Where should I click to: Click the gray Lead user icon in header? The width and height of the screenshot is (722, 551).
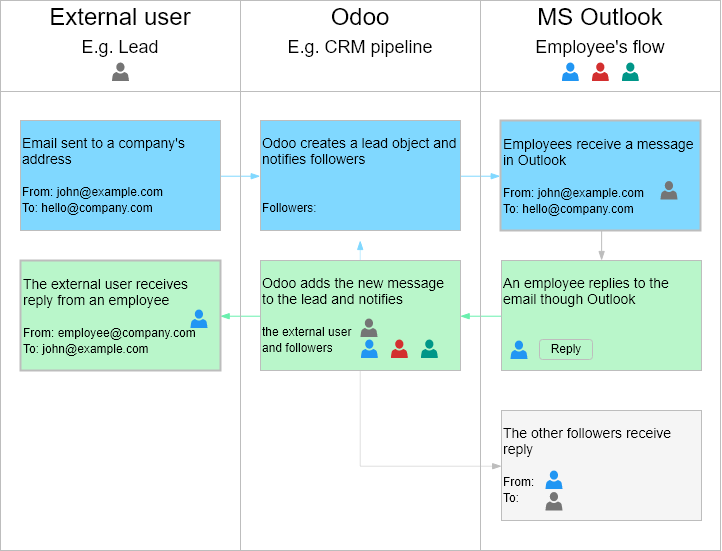click(120, 72)
